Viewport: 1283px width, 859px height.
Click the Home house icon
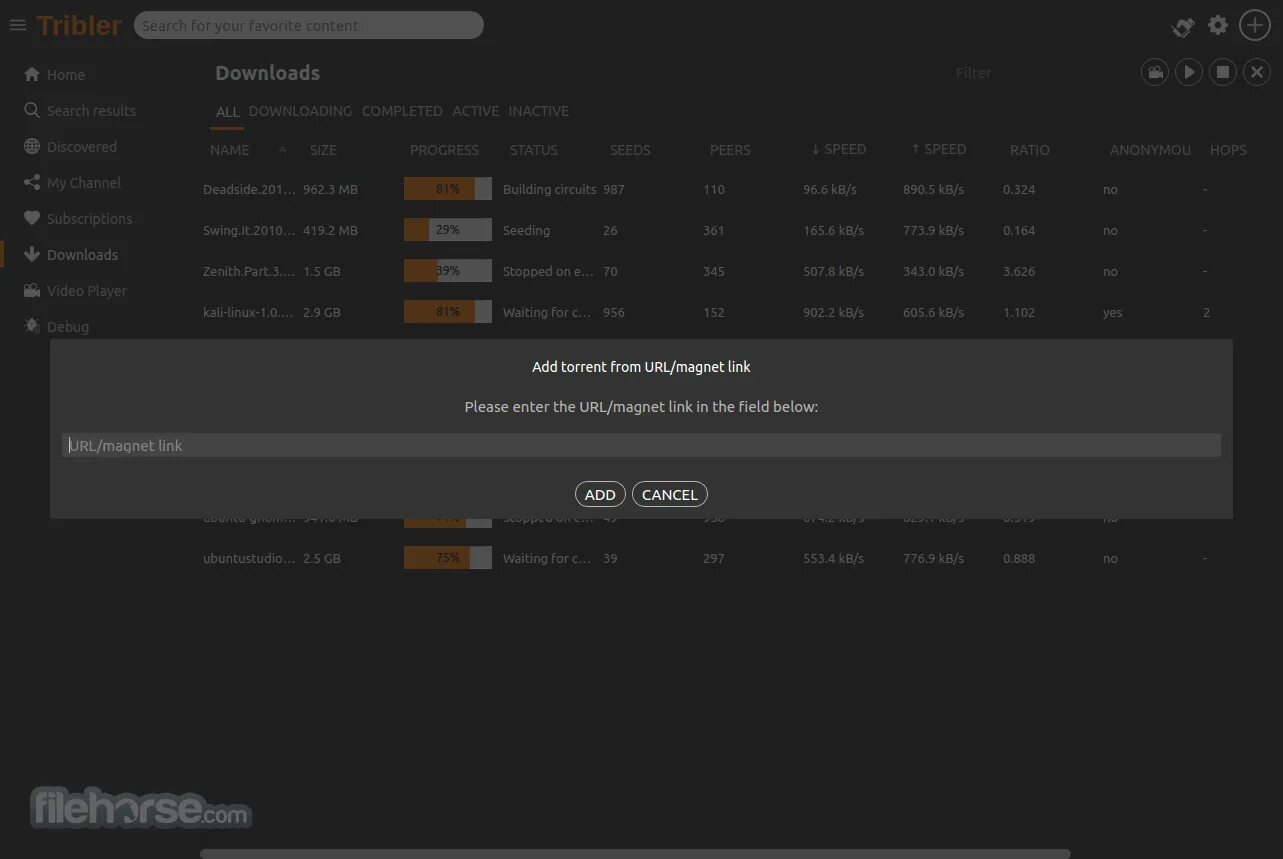tap(32, 74)
